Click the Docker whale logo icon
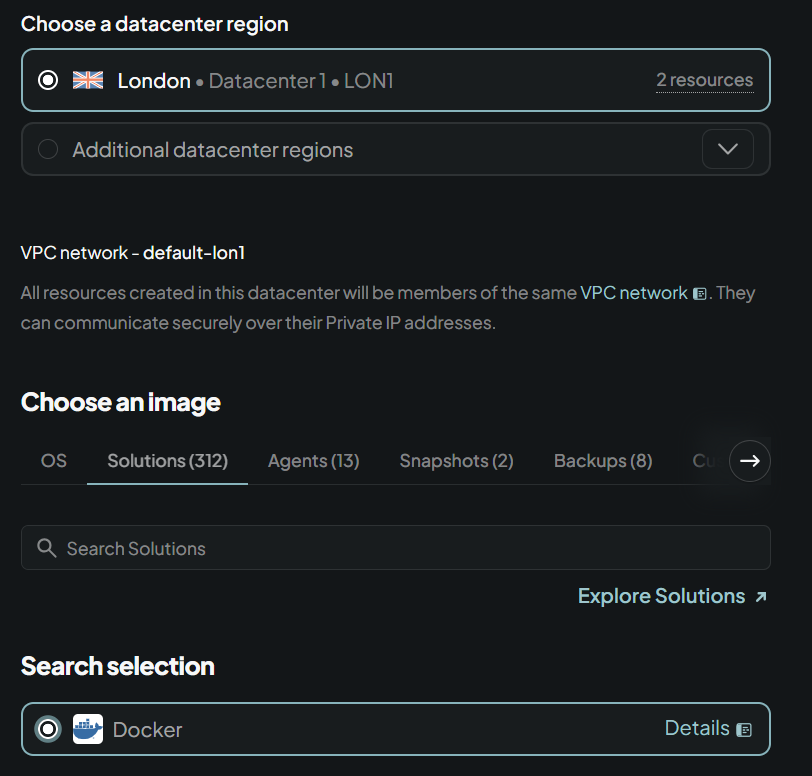 coord(88,729)
